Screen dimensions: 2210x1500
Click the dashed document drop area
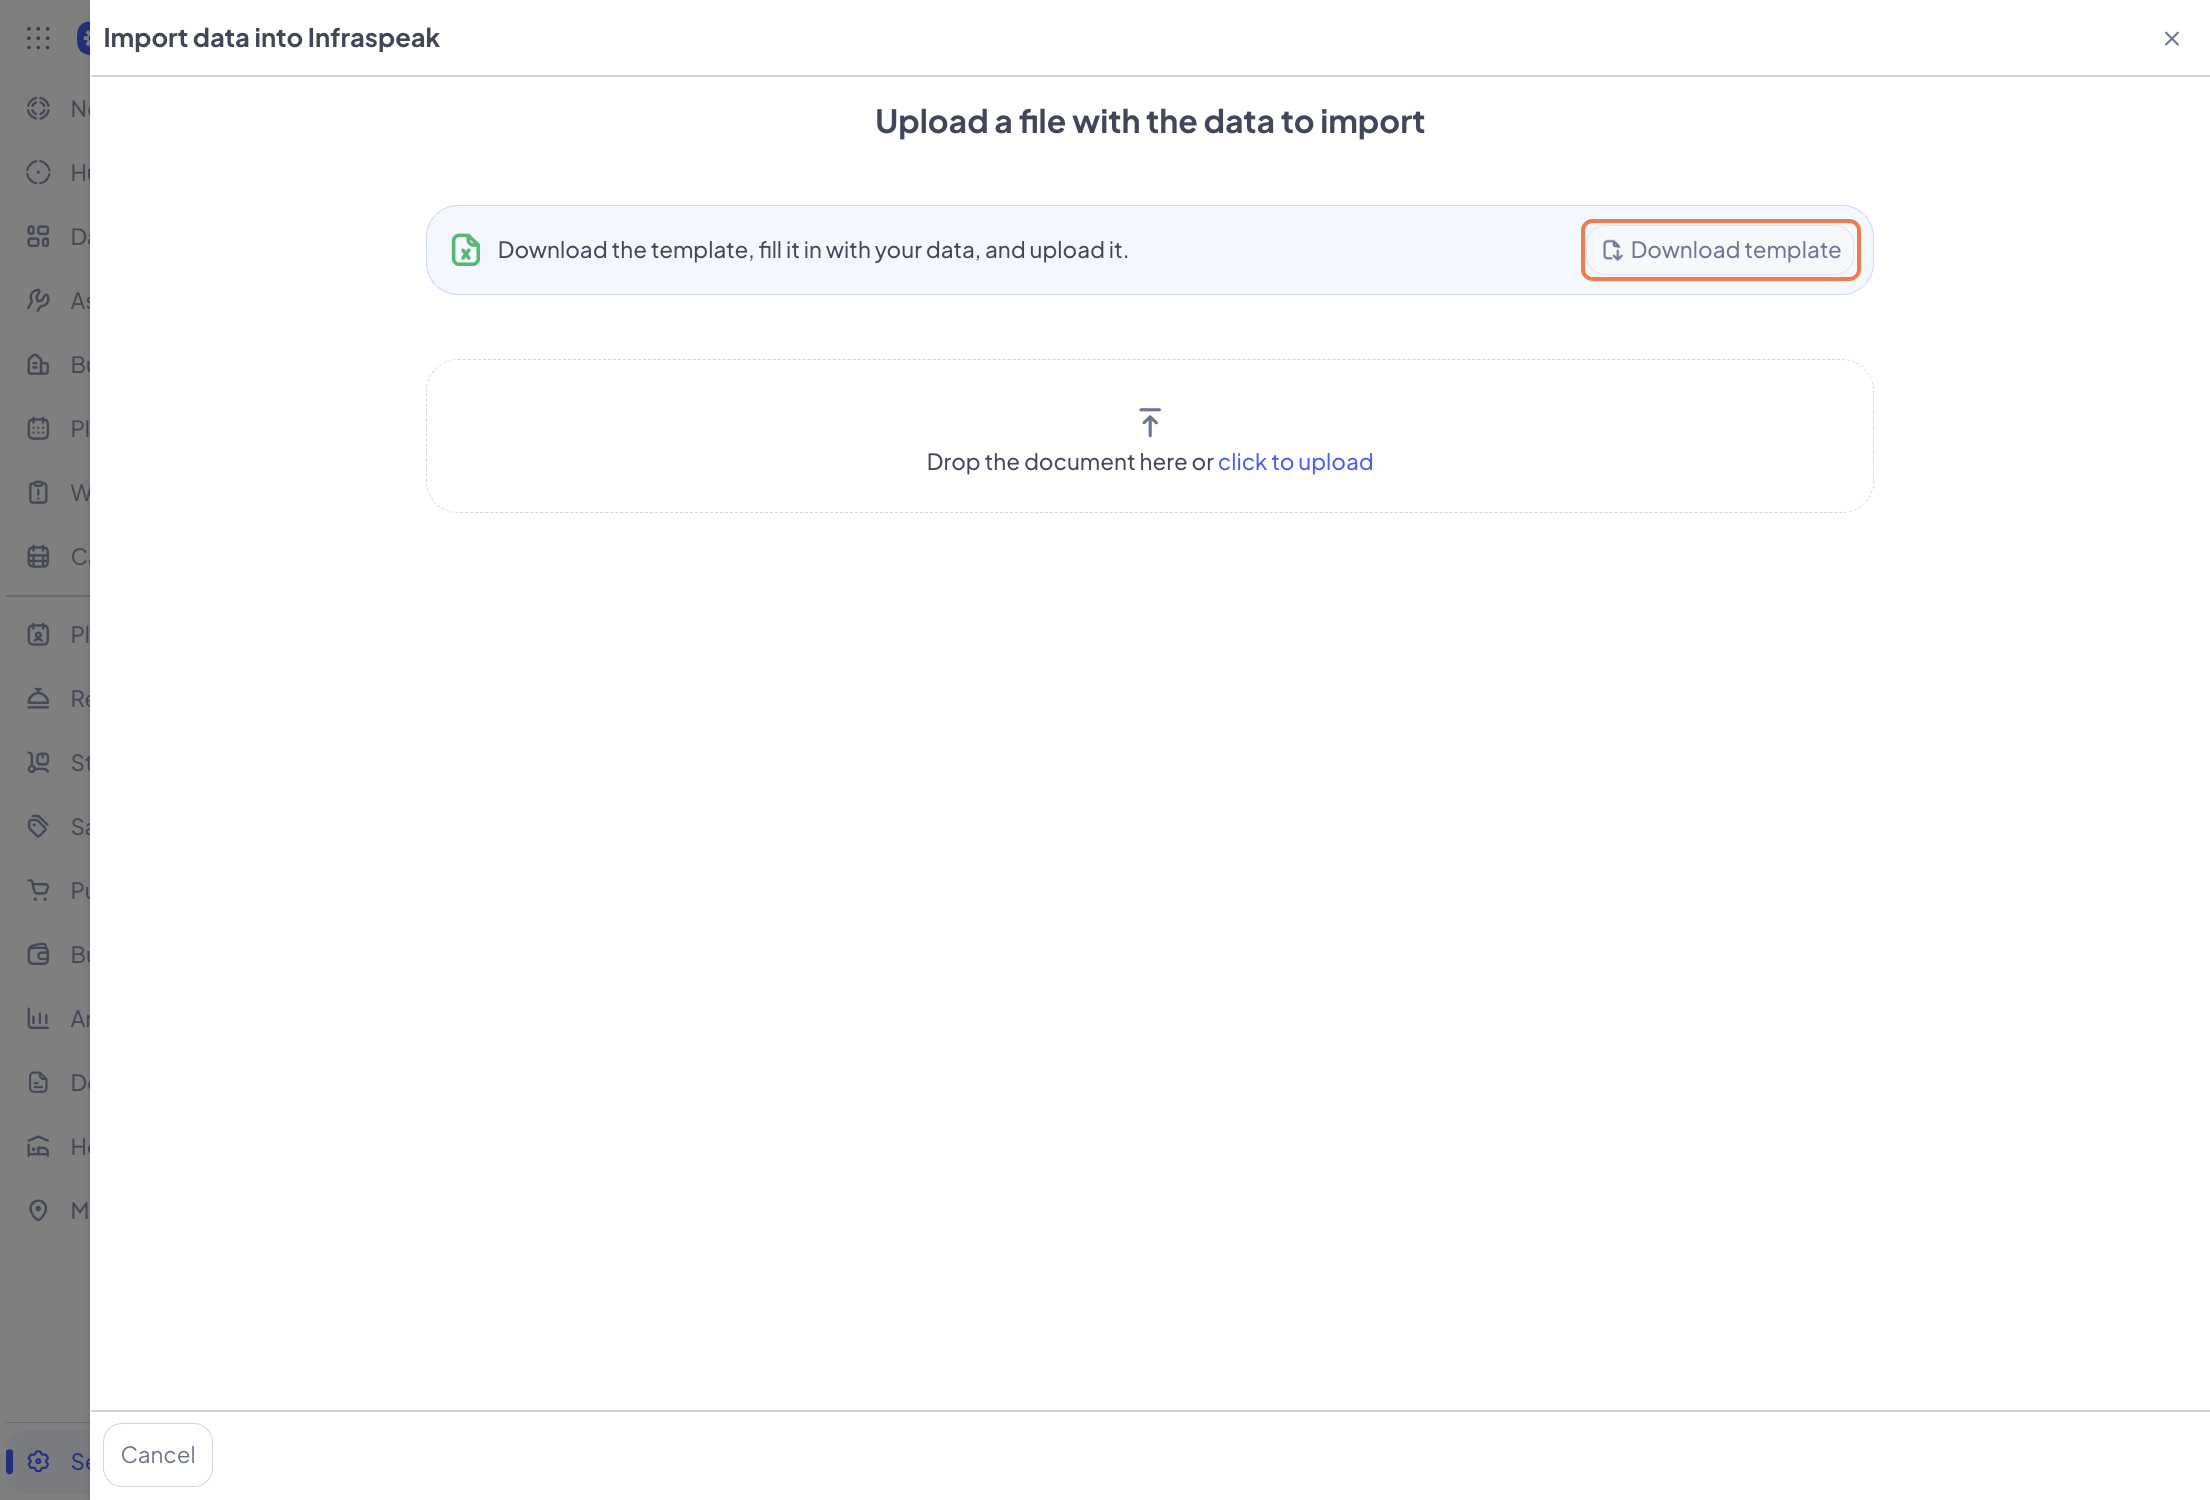[1149, 490]
